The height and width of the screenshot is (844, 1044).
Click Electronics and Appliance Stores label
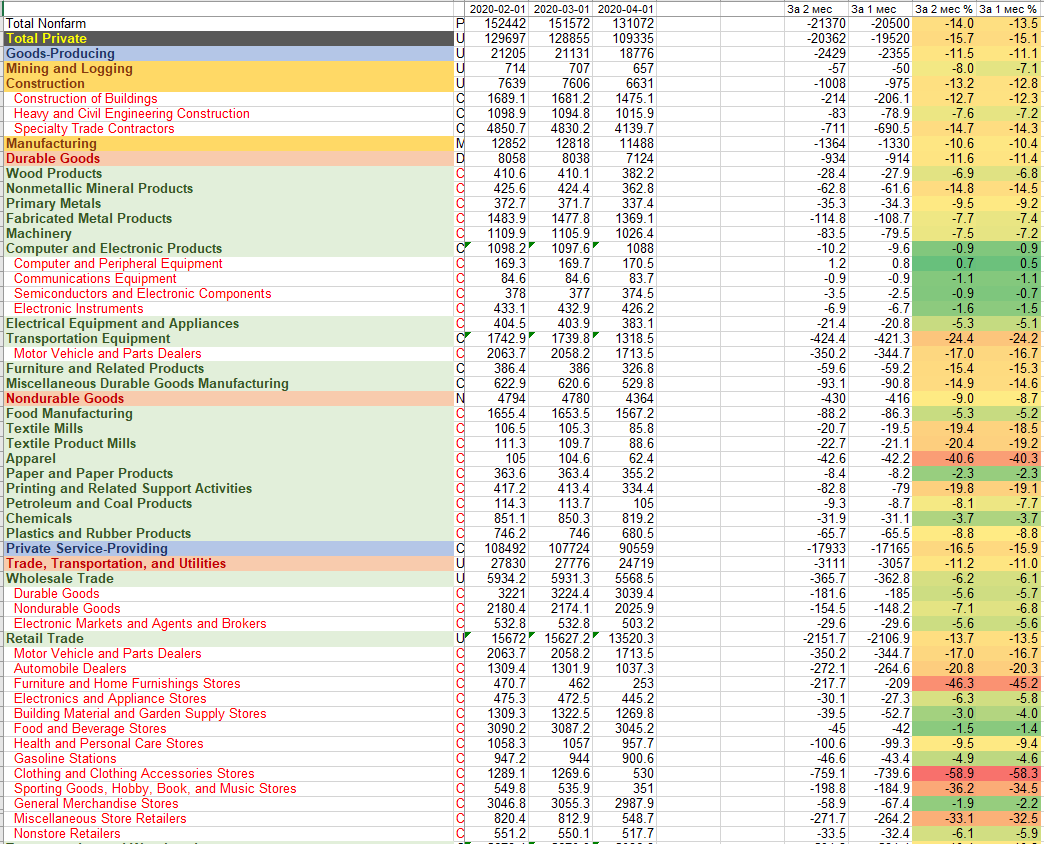(x=110, y=698)
